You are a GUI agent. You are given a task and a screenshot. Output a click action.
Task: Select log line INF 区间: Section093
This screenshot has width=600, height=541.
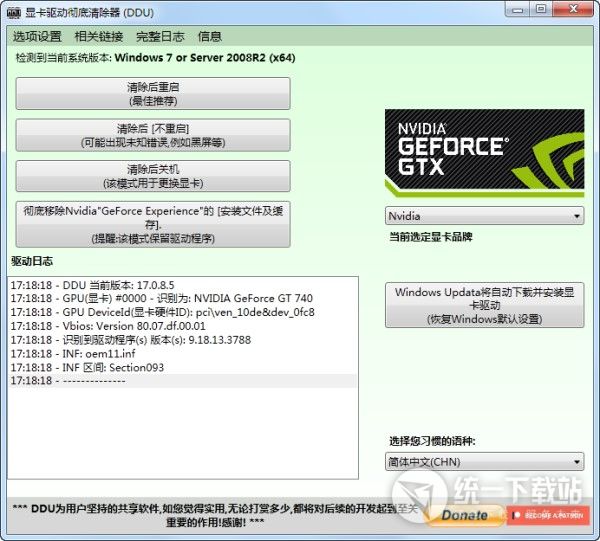(x=182, y=367)
